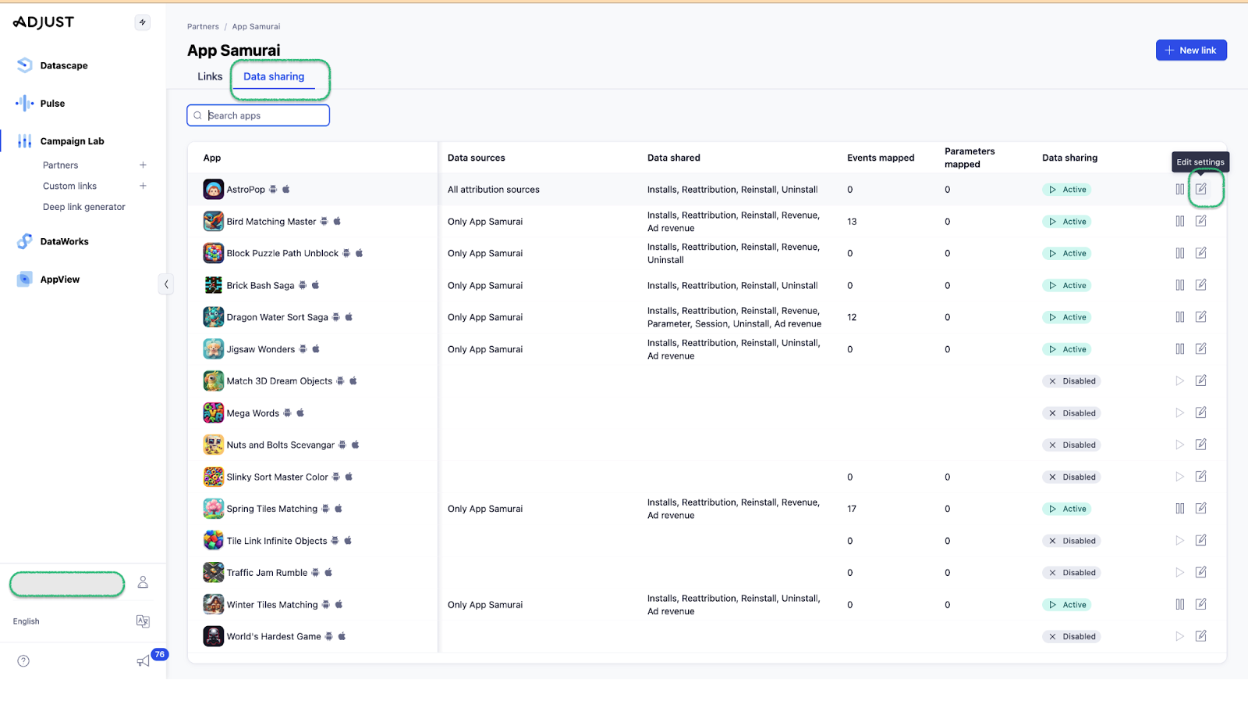
Task: Pause data sharing for Bird Matching Master
Action: (1180, 221)
